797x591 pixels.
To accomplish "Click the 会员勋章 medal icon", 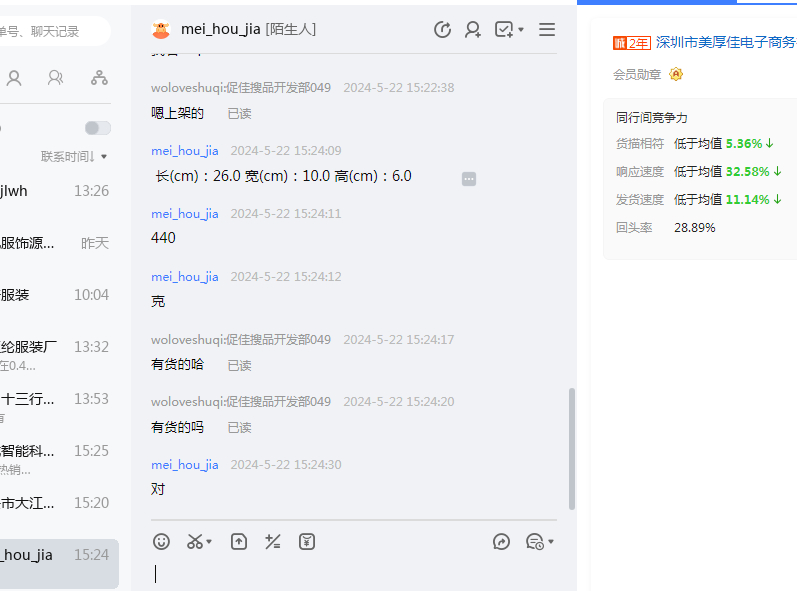I will [676, 74].
